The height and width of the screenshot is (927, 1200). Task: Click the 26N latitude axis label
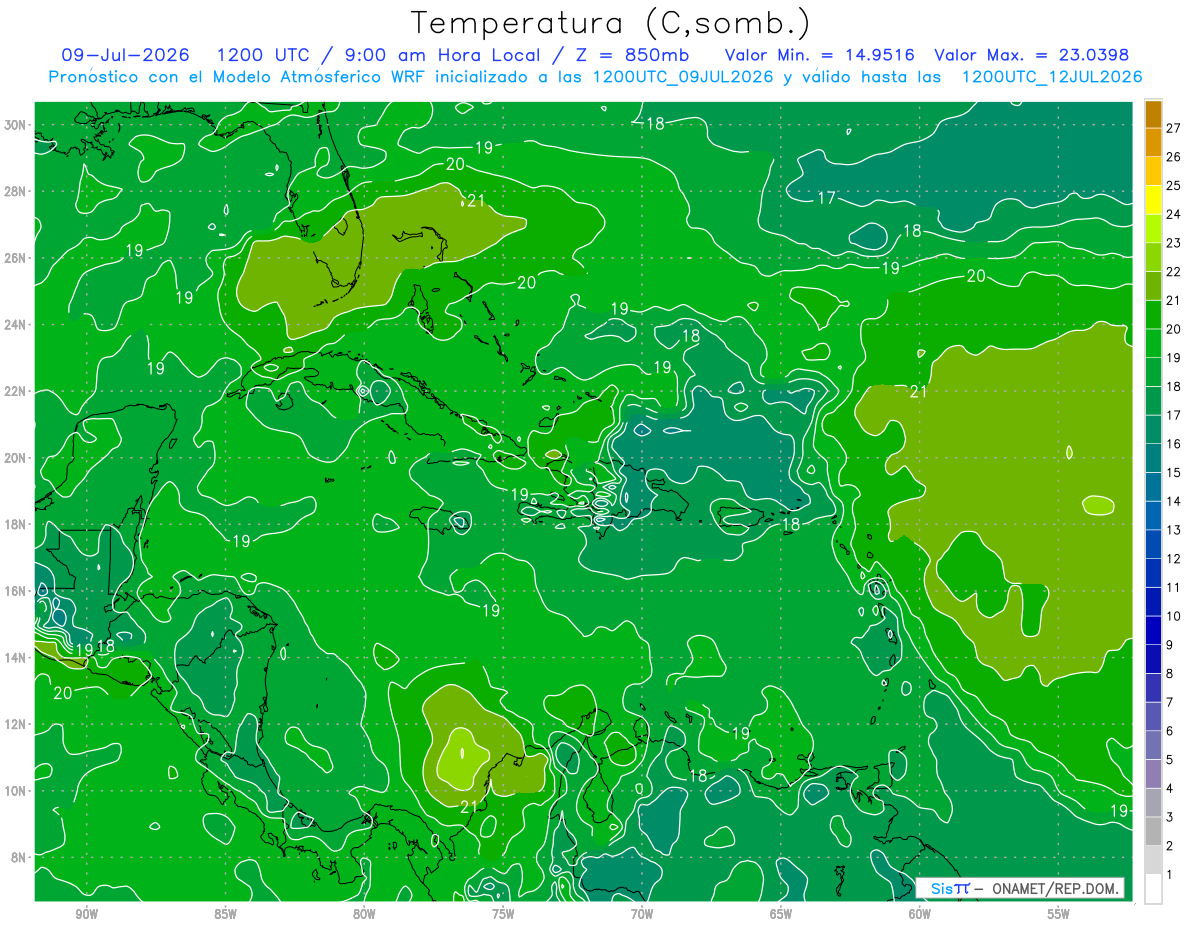pyautogui.click(x=17, y=258)
